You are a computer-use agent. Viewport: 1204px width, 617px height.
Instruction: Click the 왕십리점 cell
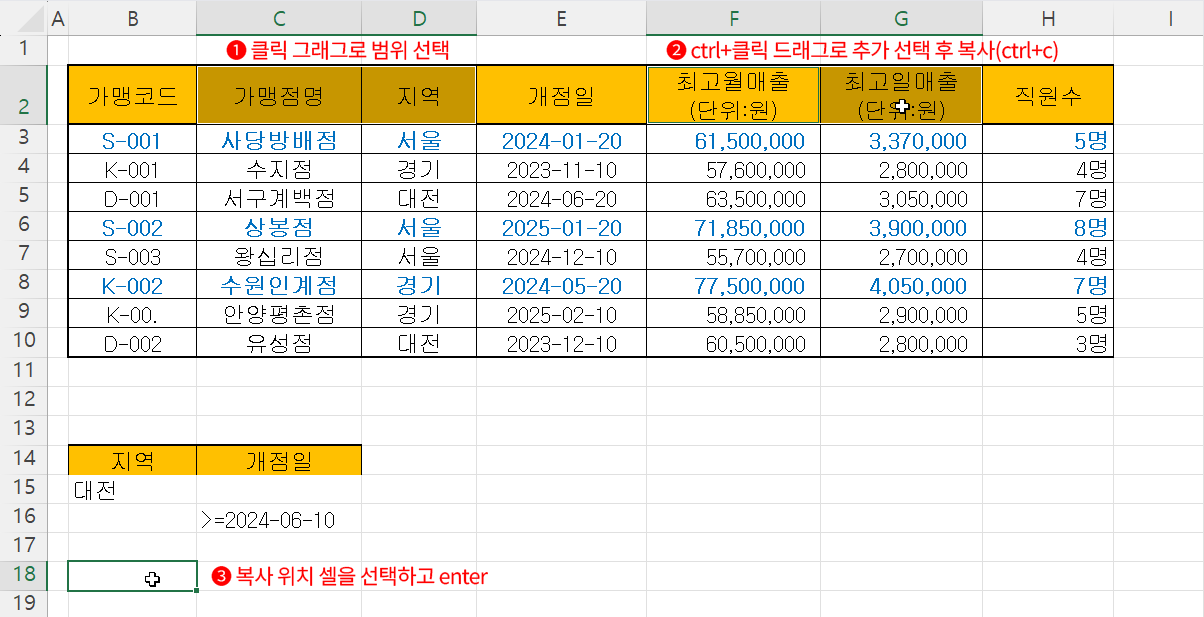click(x=279, y=256)
